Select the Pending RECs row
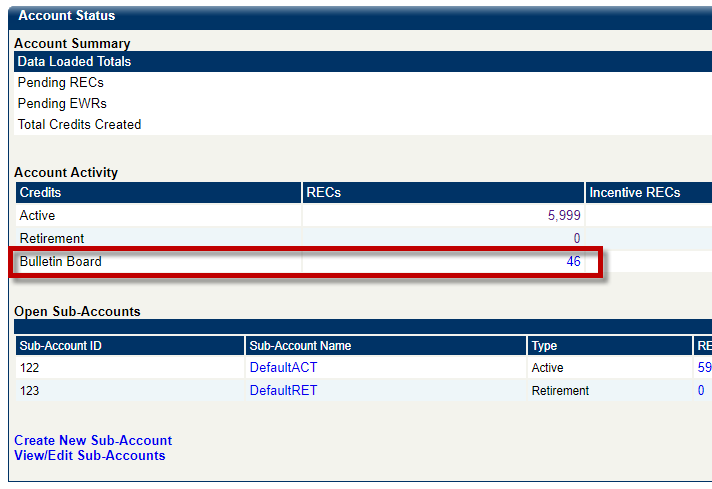This screenshot has width=712, height=489. tap(61, 83)
